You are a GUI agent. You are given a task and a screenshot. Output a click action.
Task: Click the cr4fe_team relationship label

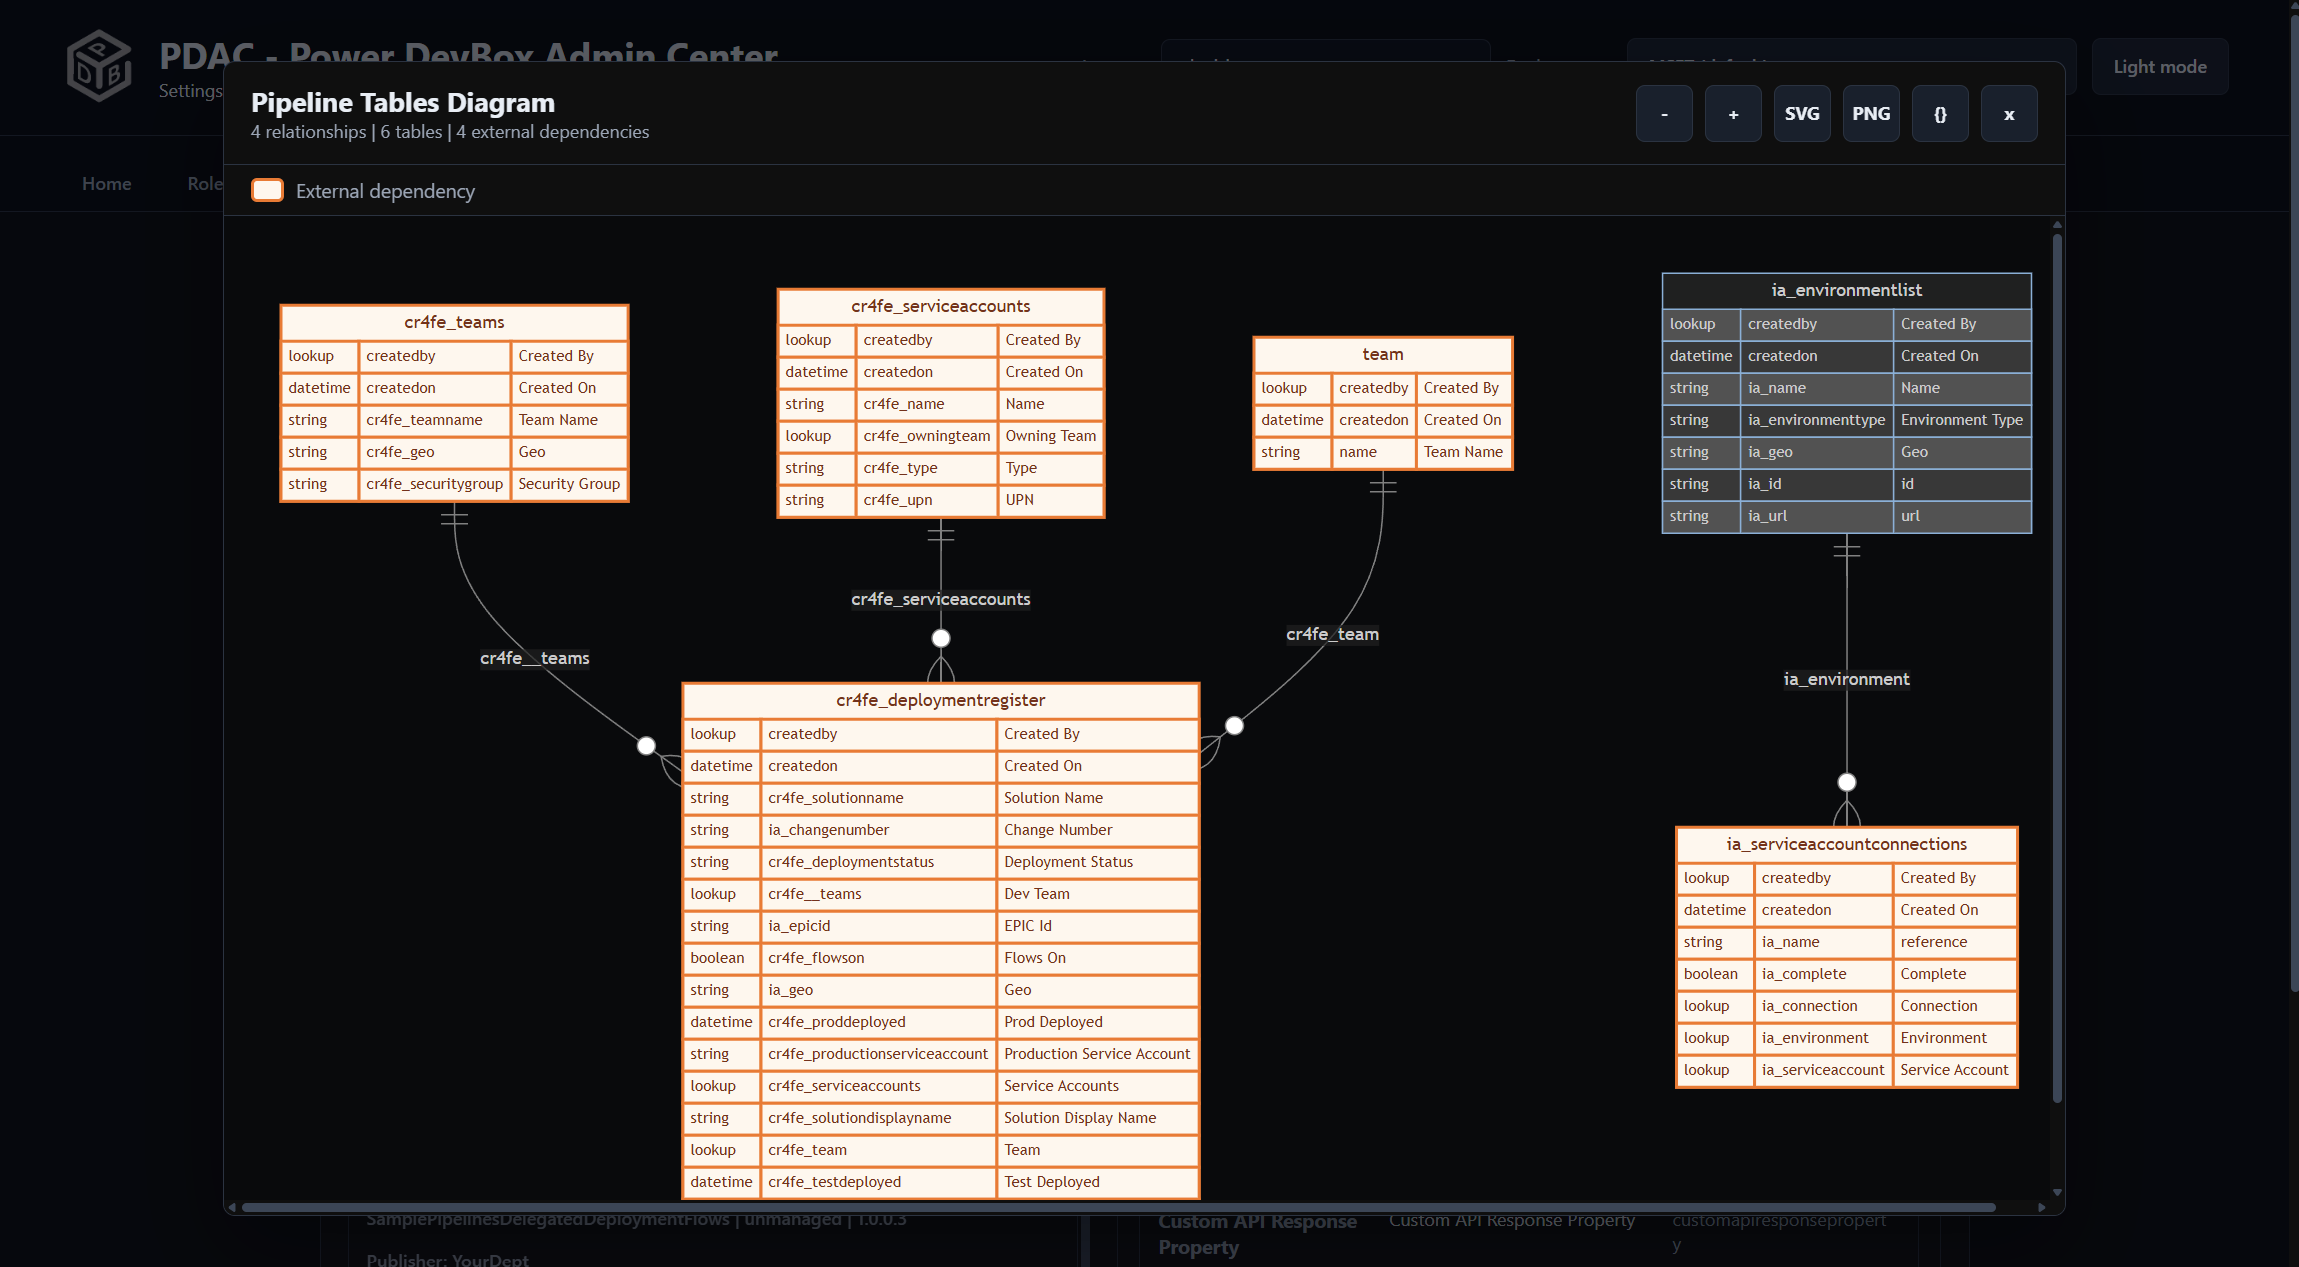1333,634
